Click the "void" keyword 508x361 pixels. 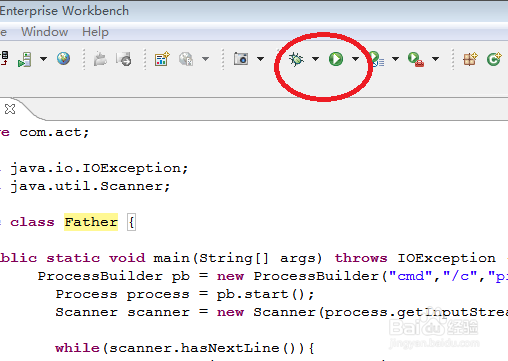(127, 258)
